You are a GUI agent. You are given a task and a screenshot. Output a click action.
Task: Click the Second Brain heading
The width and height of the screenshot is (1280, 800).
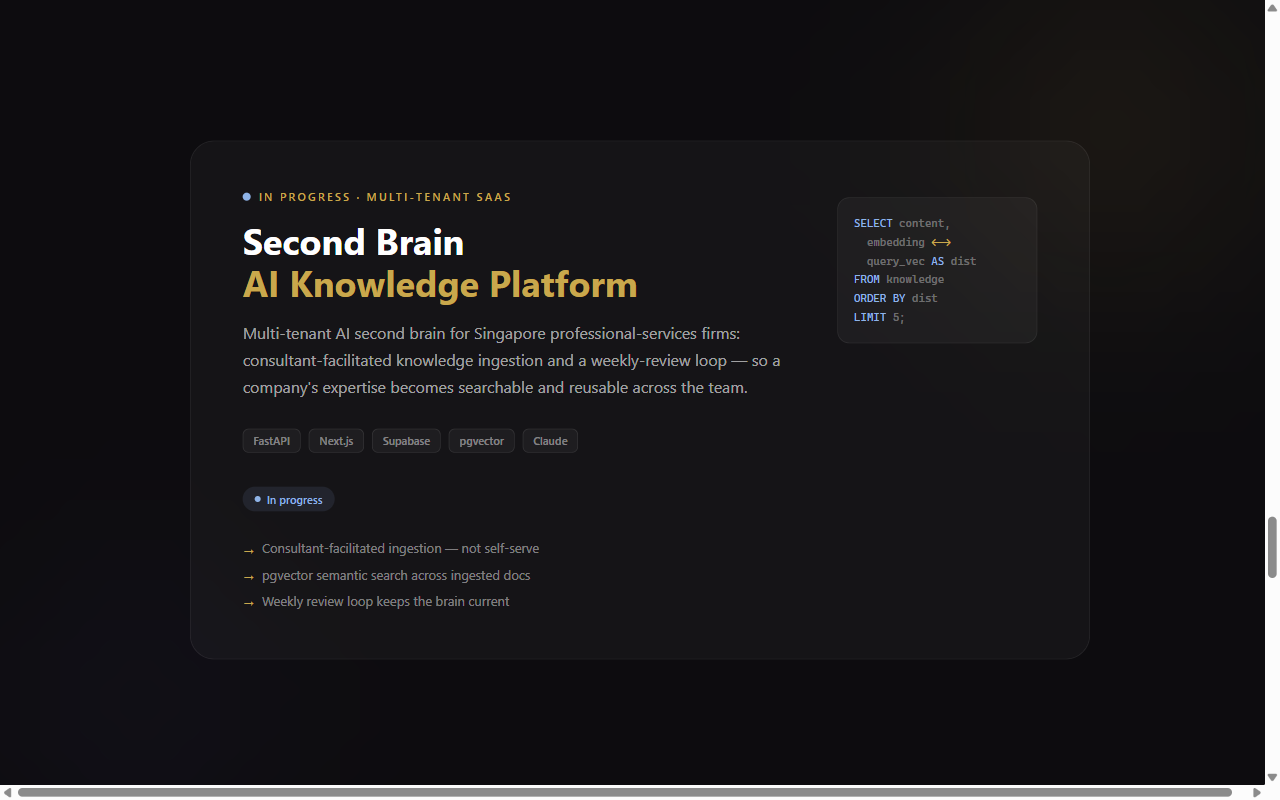[x=354, y=242]
